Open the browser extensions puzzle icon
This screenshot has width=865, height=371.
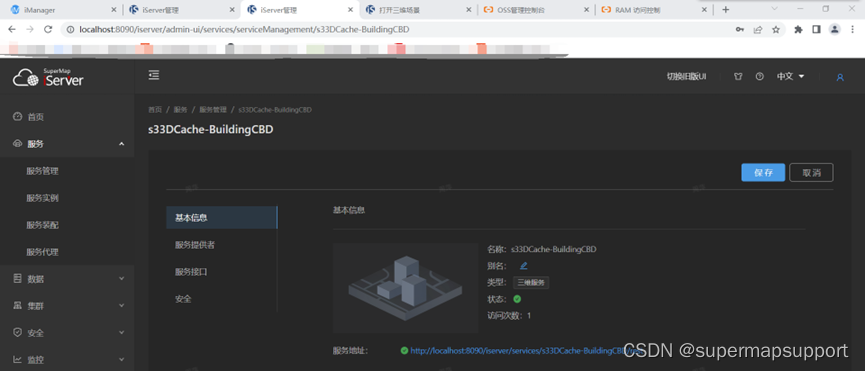(x=798, y=30)
